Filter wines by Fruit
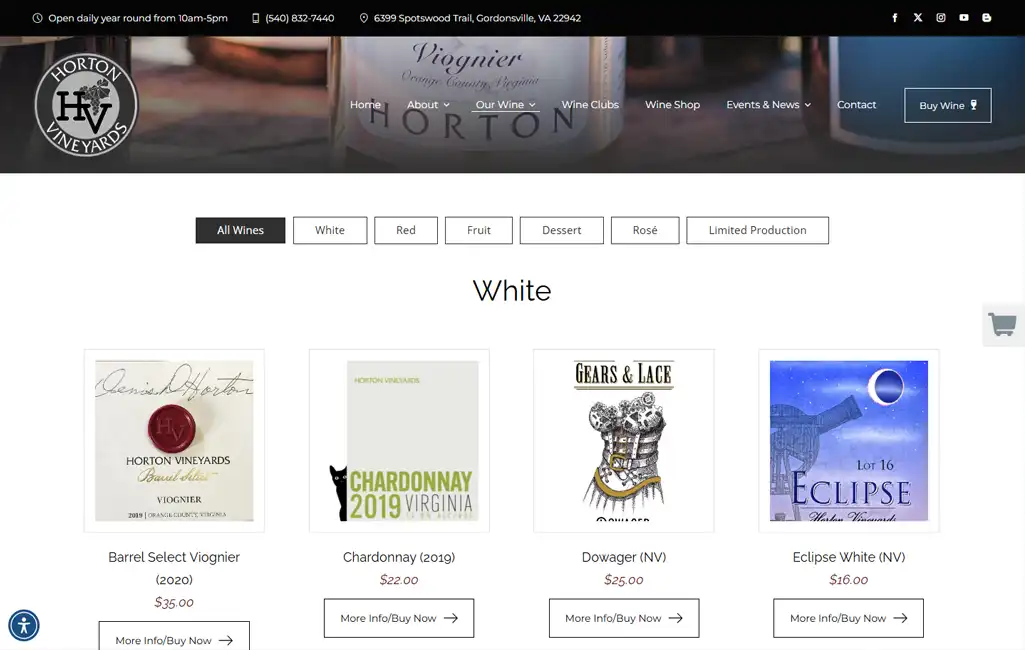The height and width of the screenshot is (650, 1025). tap(479, 230)
